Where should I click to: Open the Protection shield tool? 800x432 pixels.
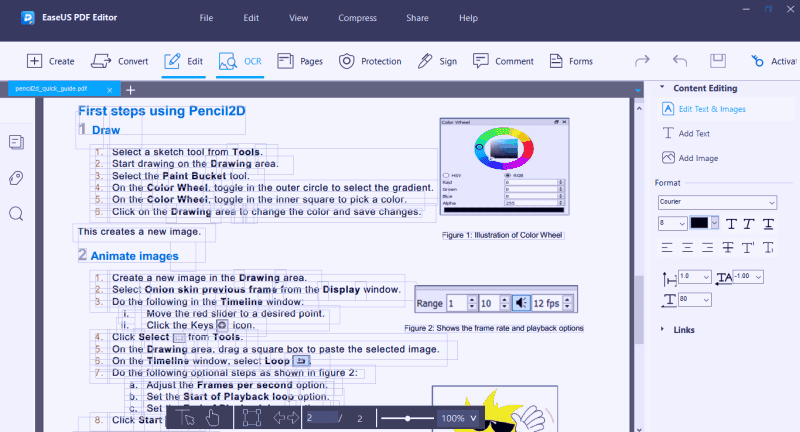[x=370, y=61]
